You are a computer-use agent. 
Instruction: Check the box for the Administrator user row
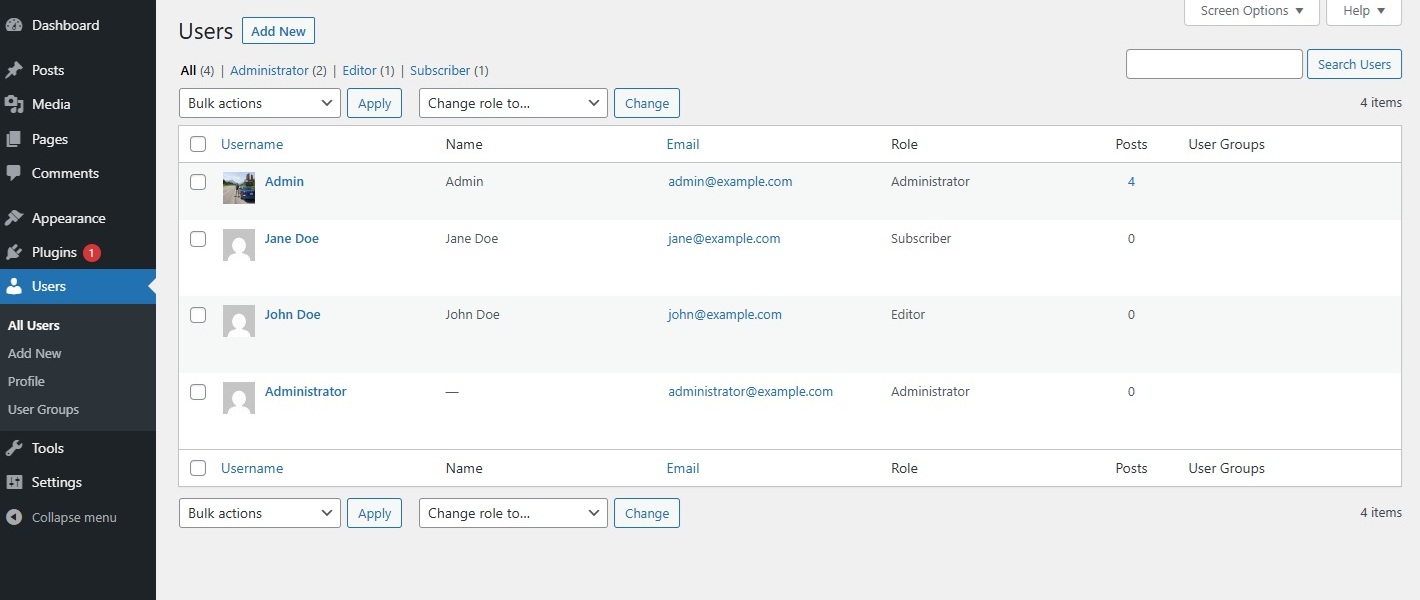click(x=198, y=392)
